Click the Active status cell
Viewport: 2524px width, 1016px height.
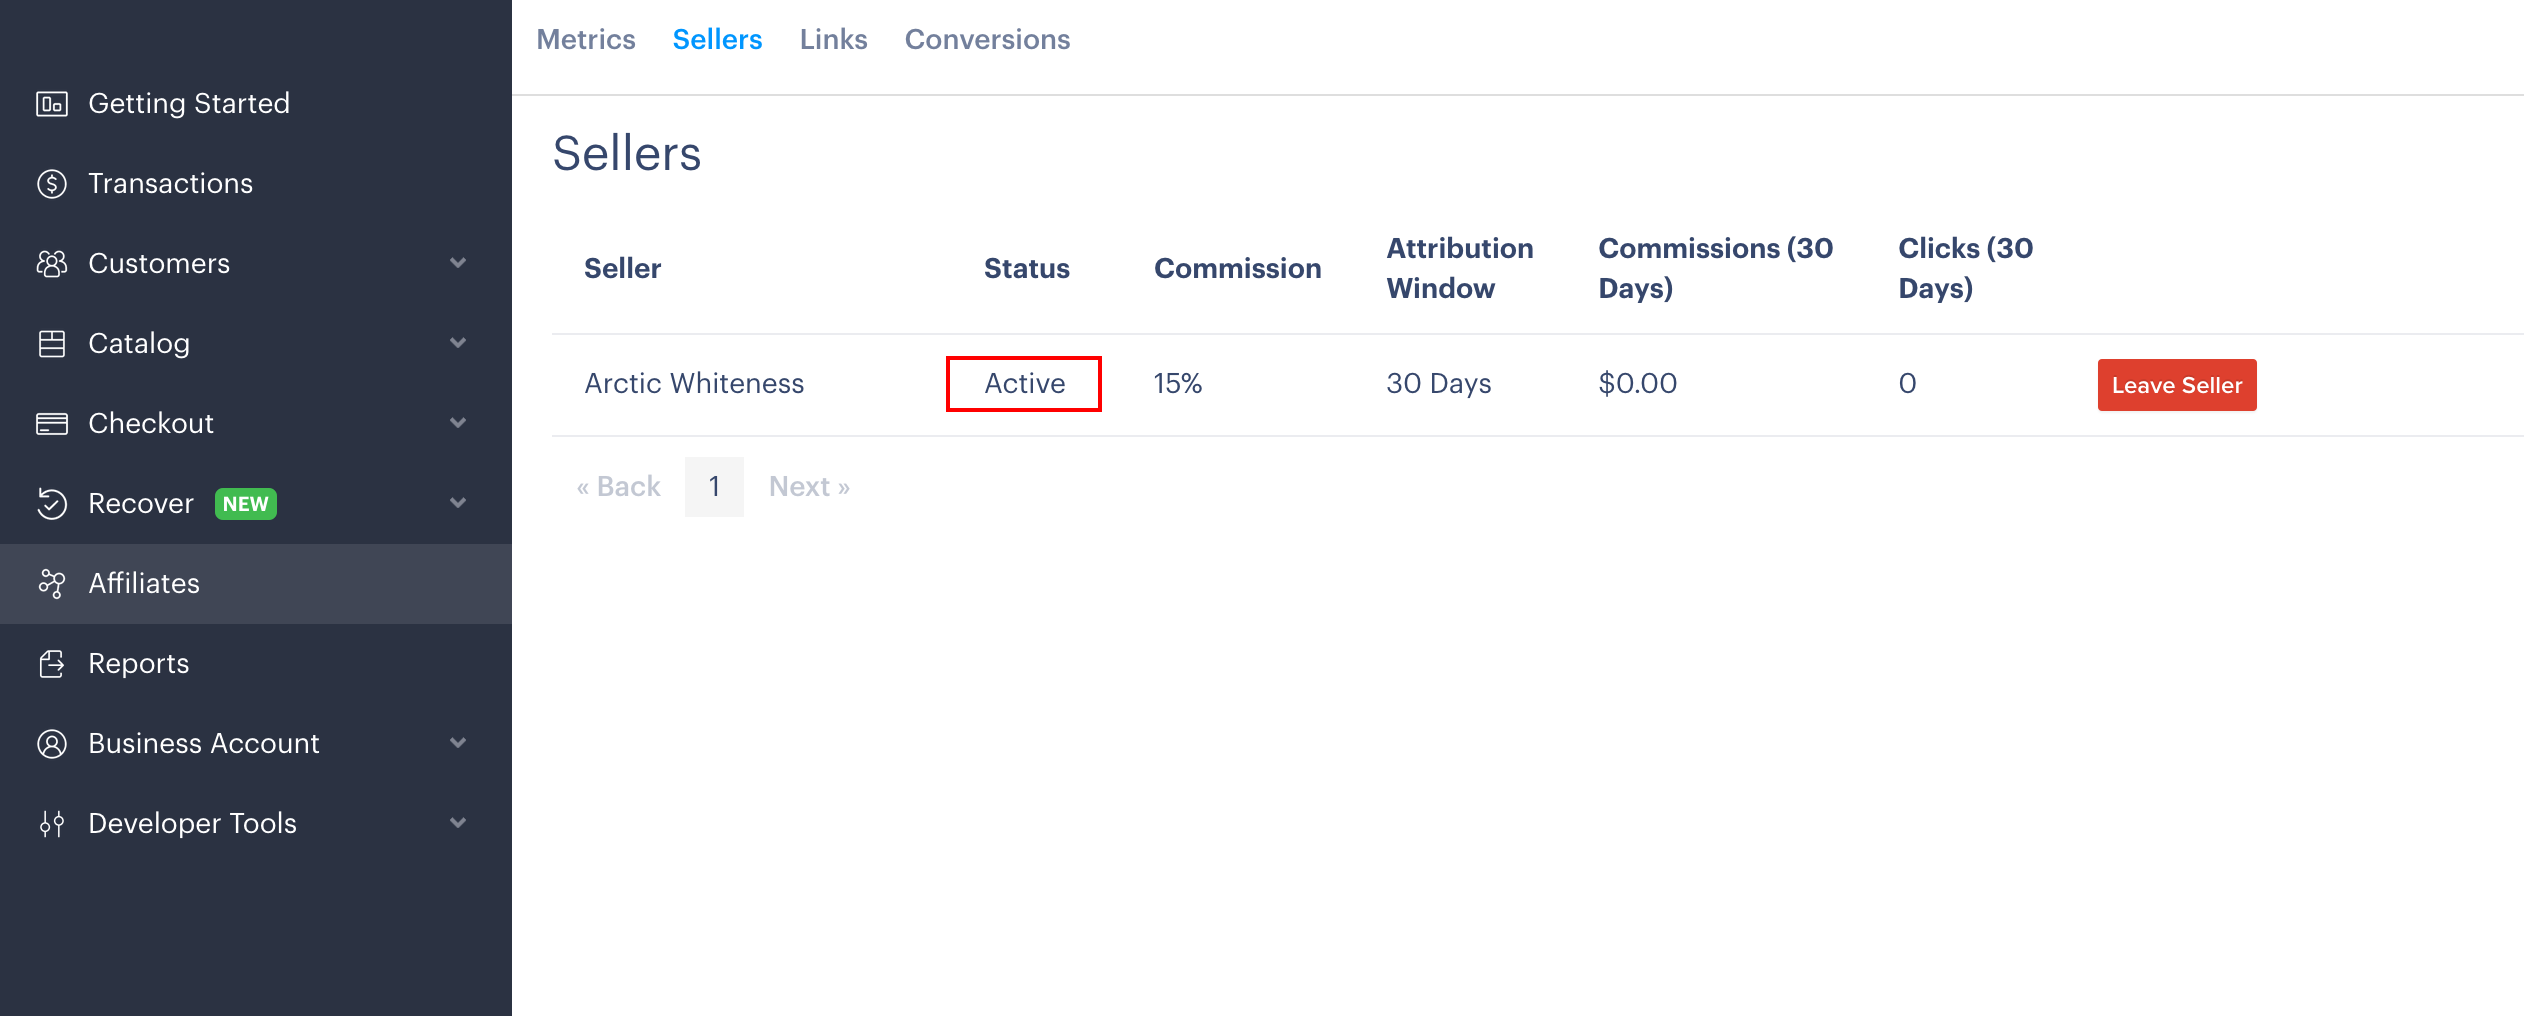click(1024, 384)
